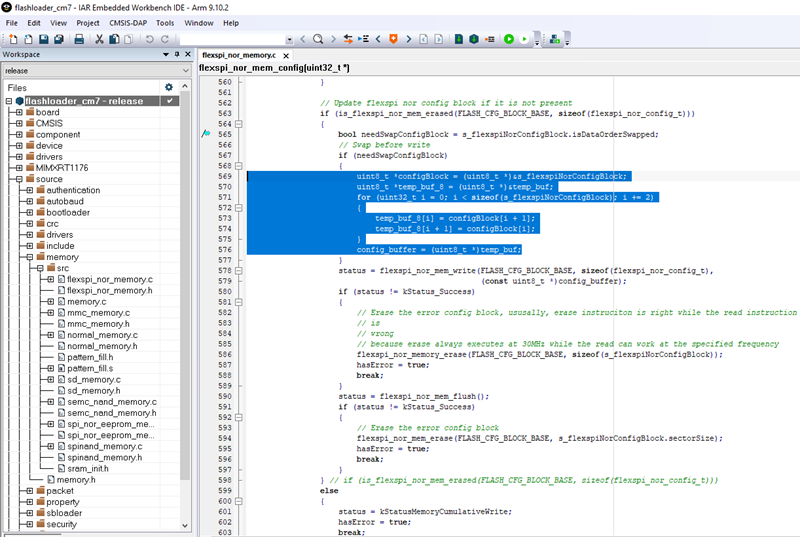Viewport: 800px width, 537px height.
Task: Close the Workspace panel
Action: tap(188, 54)
